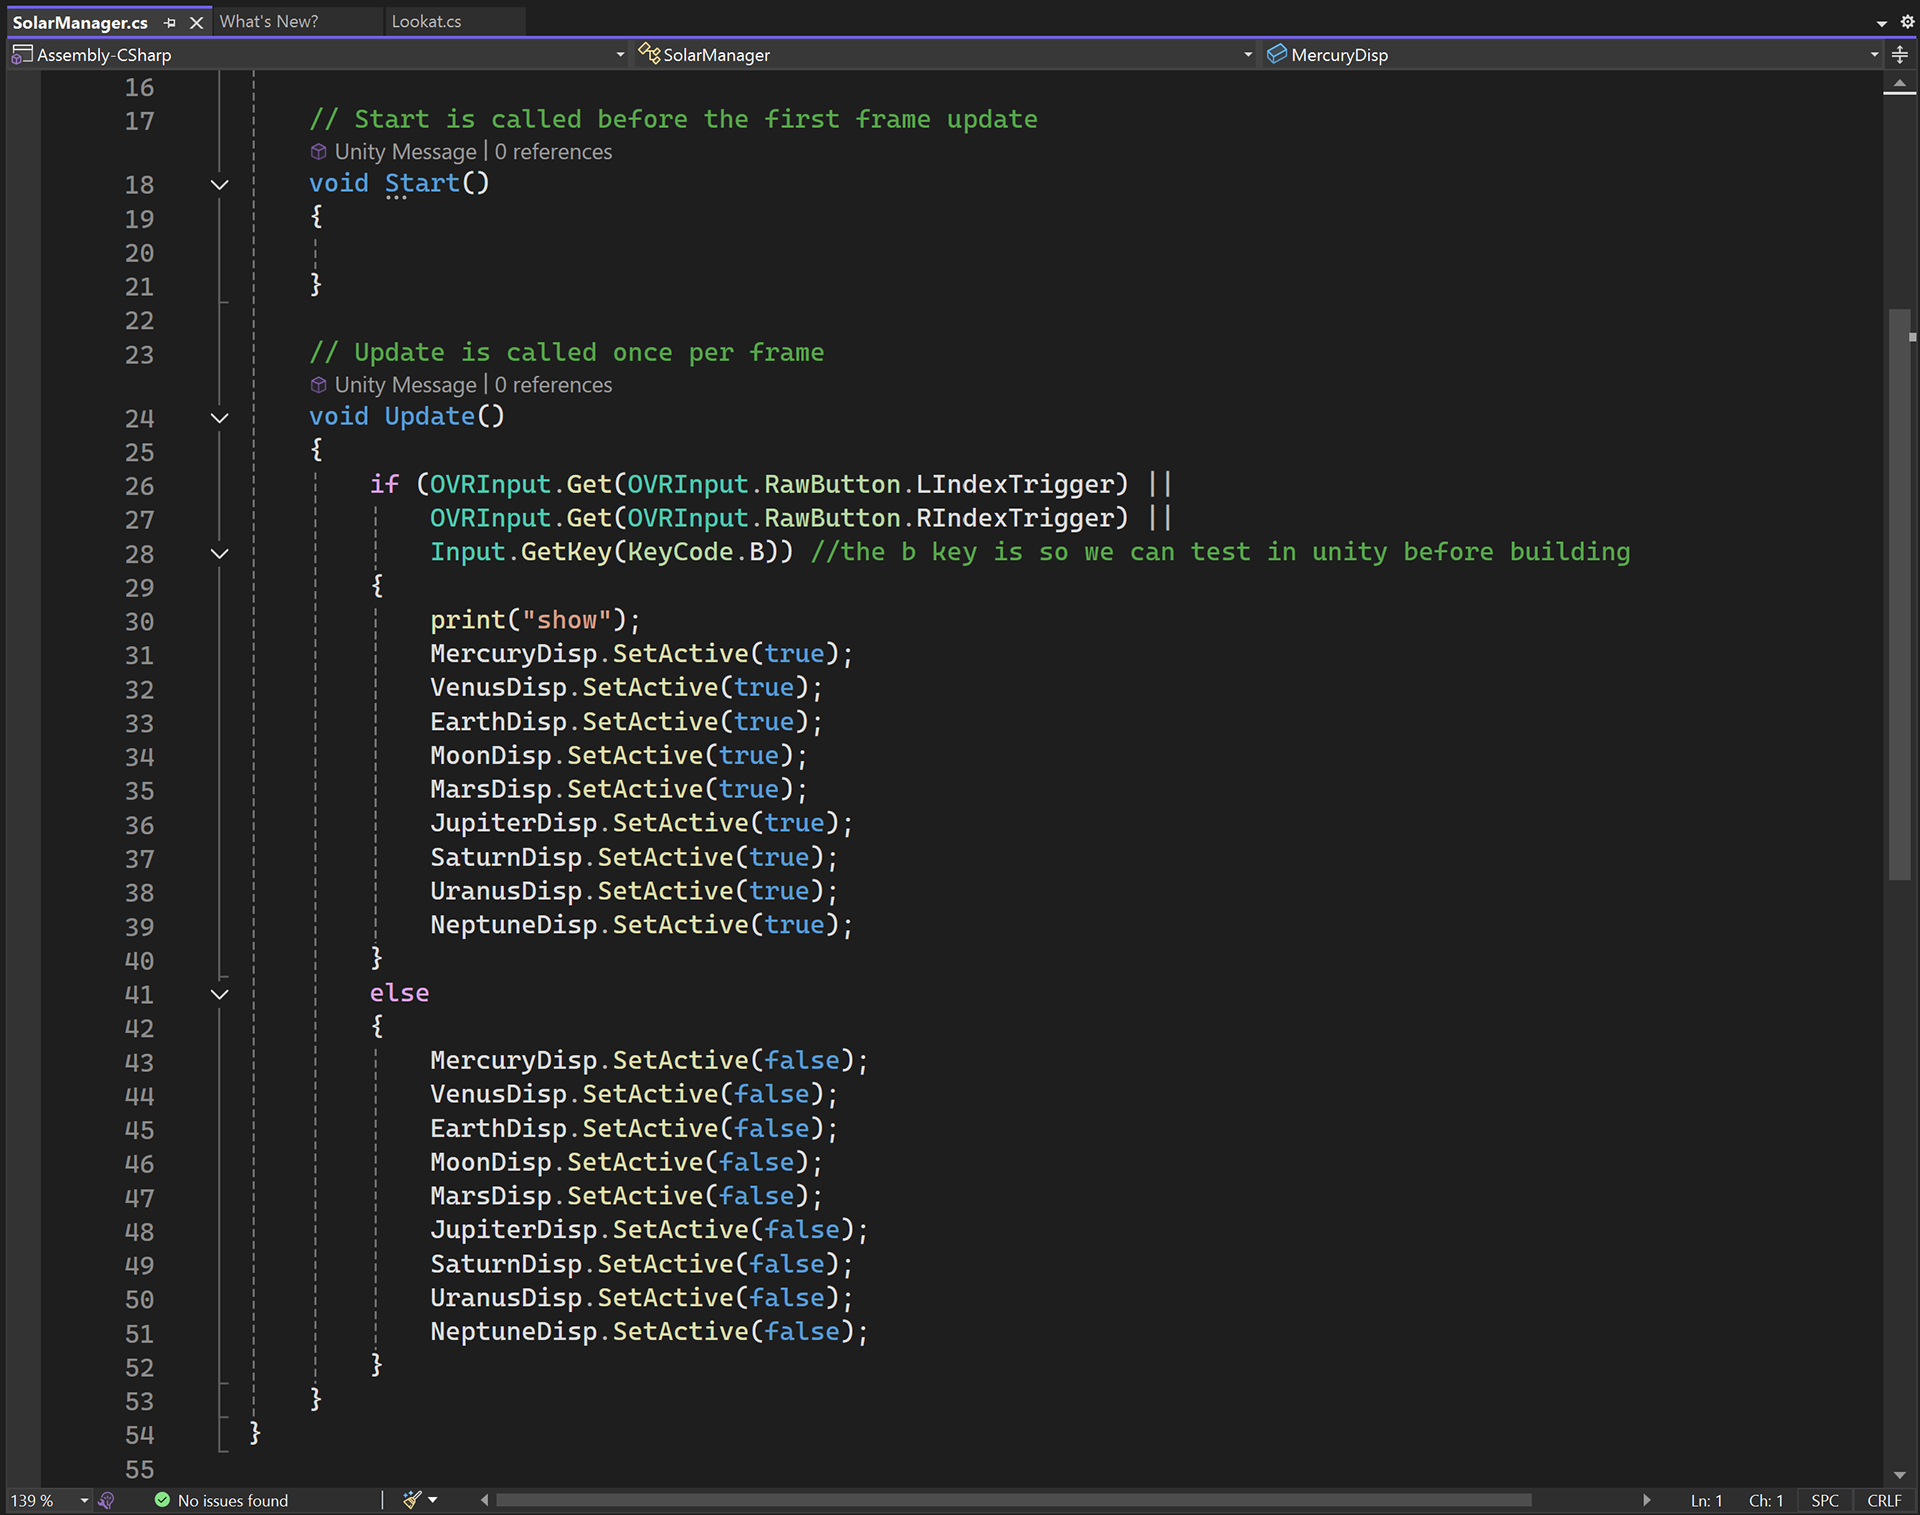Open the tab overflow list arrow
This screenshot has height=1515, width=1920.
click(1881, 23)
